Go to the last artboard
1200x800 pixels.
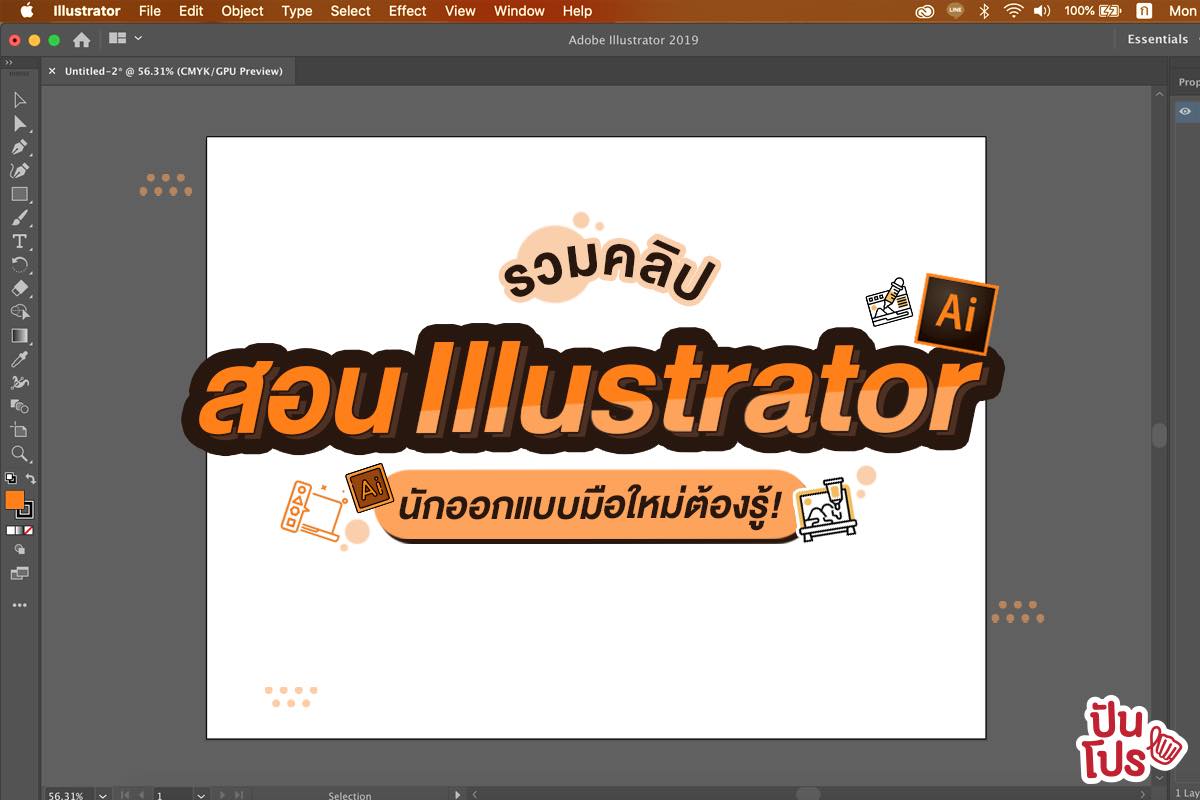(x=237, y=795)
